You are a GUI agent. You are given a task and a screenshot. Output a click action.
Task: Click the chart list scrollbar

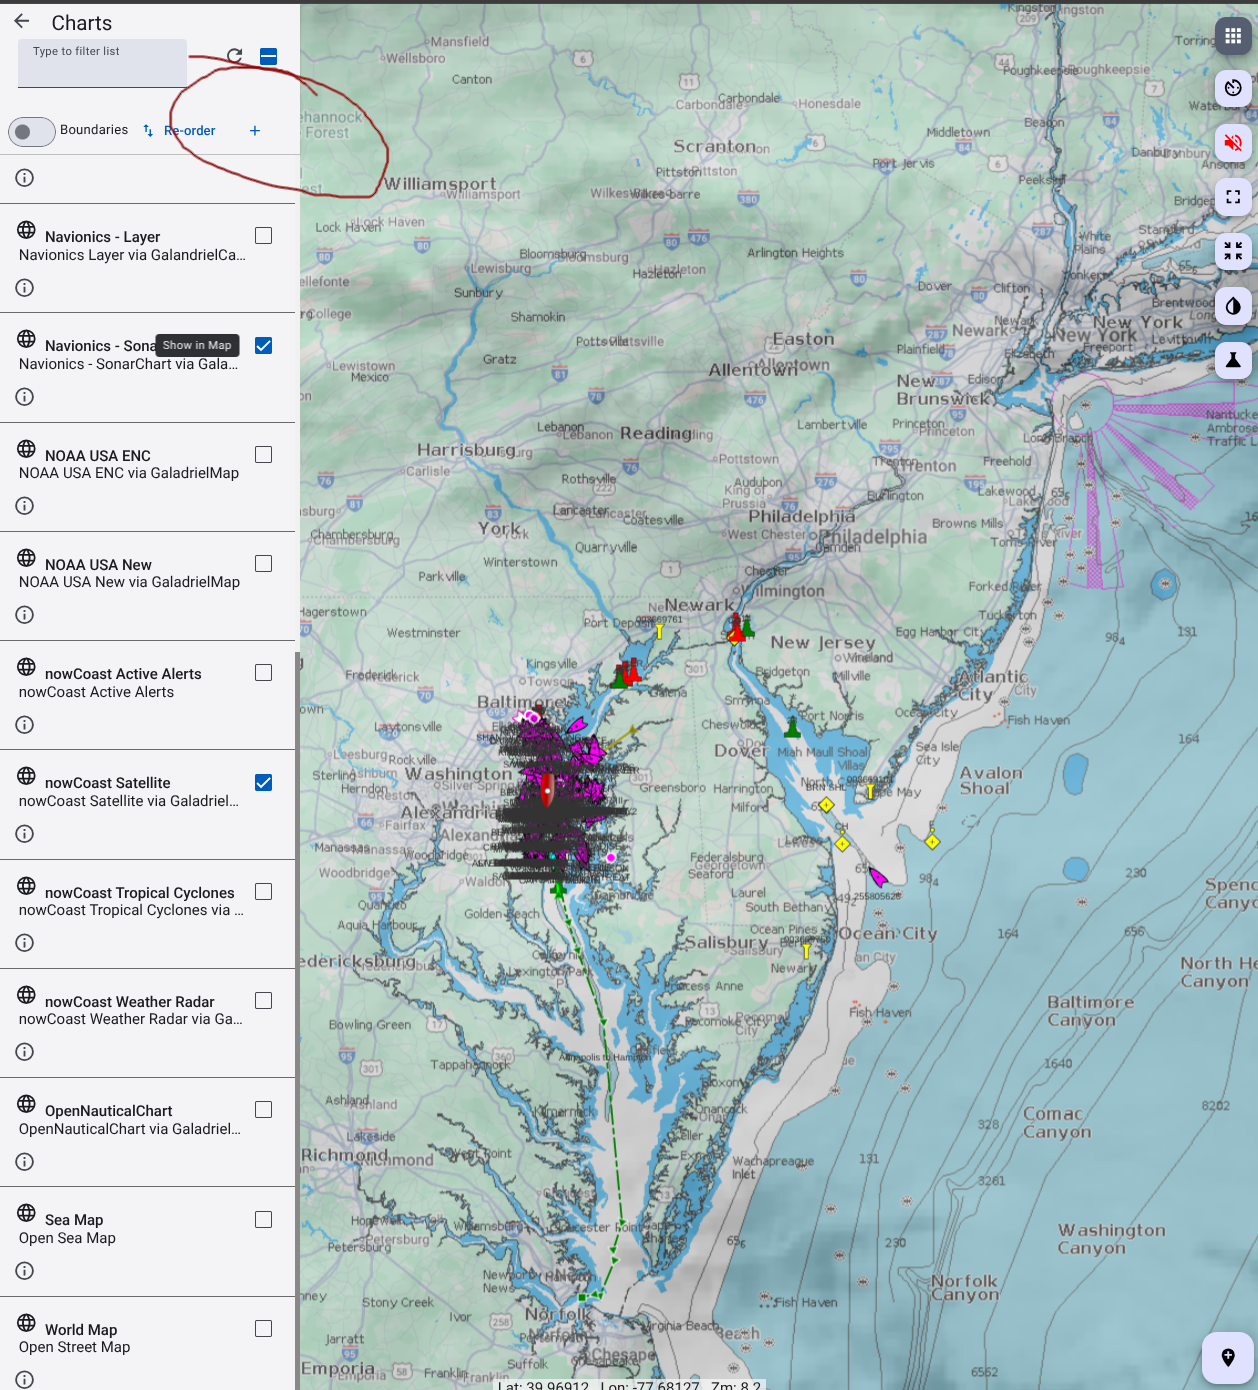(297, 1020)
